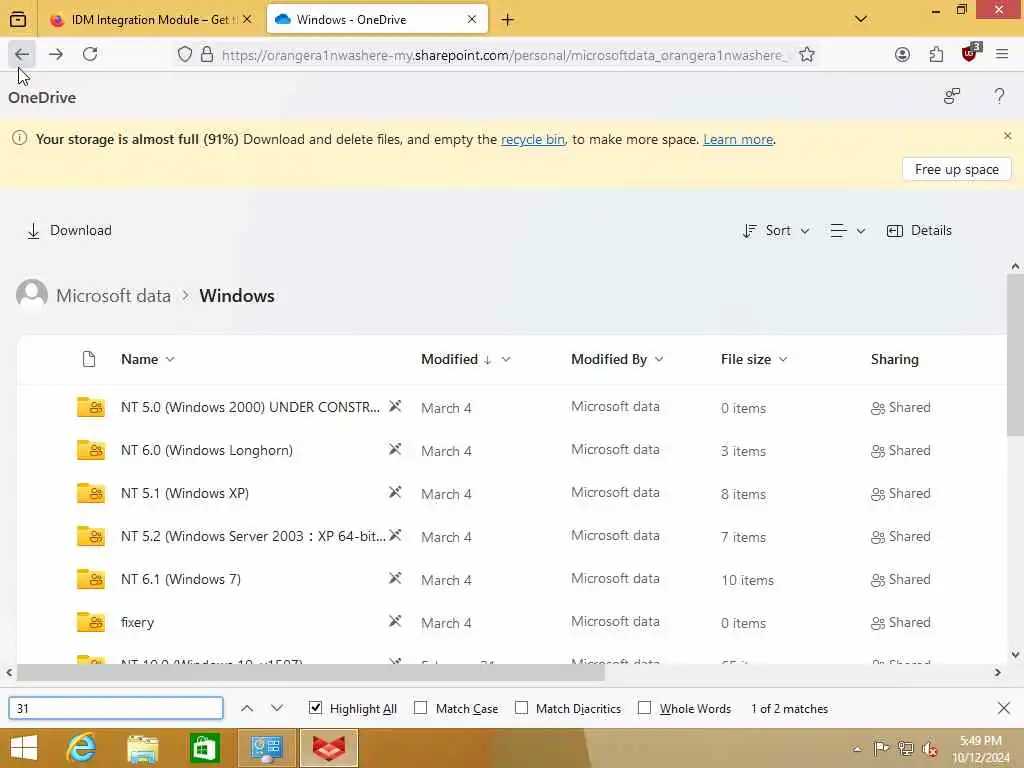Switch to Windows - OneDrive tab
The height and width of the screenshot is (768, 1024).
click(377, 20)
